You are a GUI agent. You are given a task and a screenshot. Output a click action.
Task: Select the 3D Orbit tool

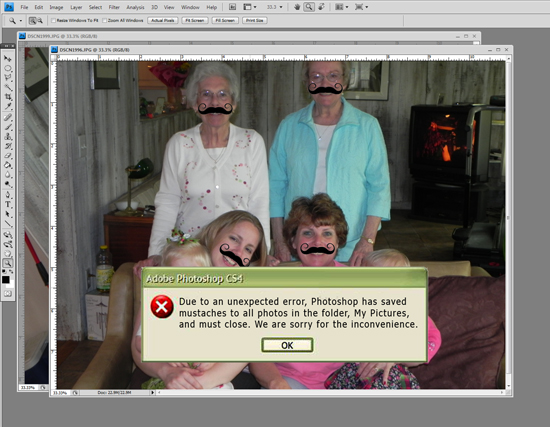pos(8,244)
